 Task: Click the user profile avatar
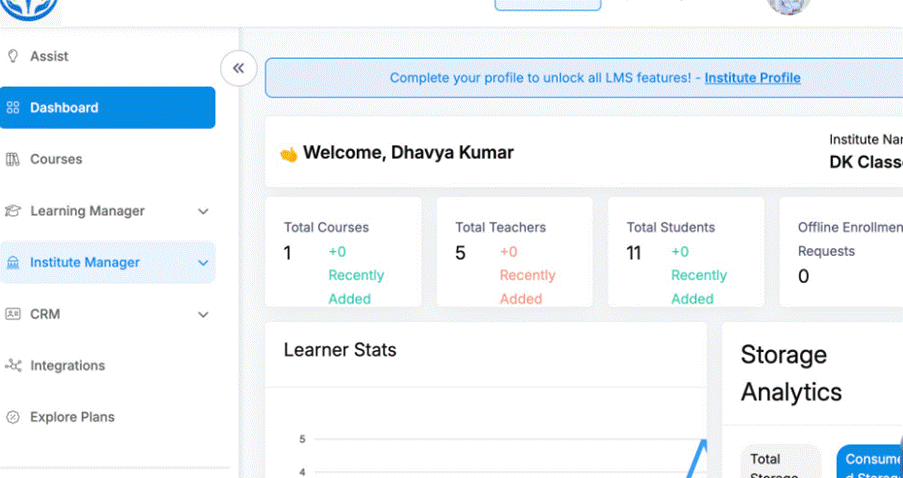(x=788, y=5)
